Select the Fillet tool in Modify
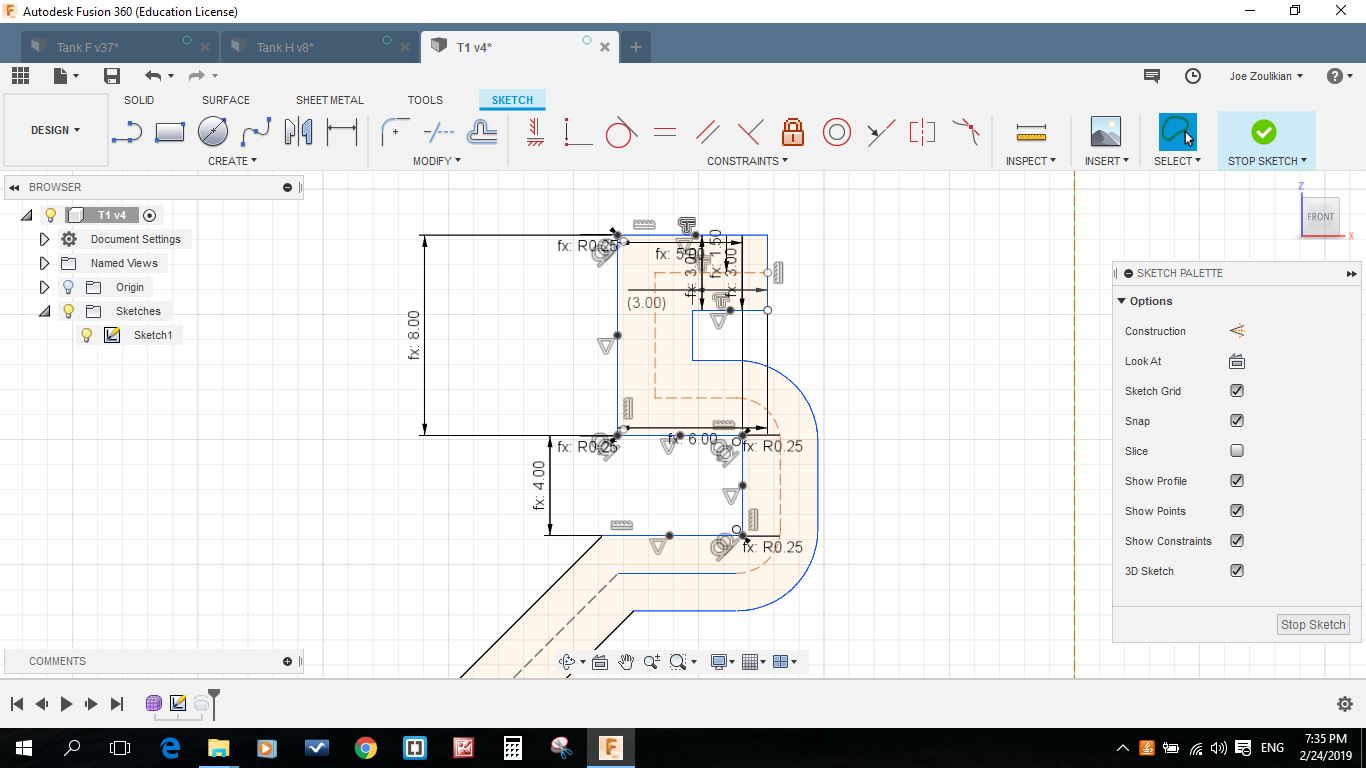Image resolution: width=1366 pixels, height=768 pixels. coord(395,131)
